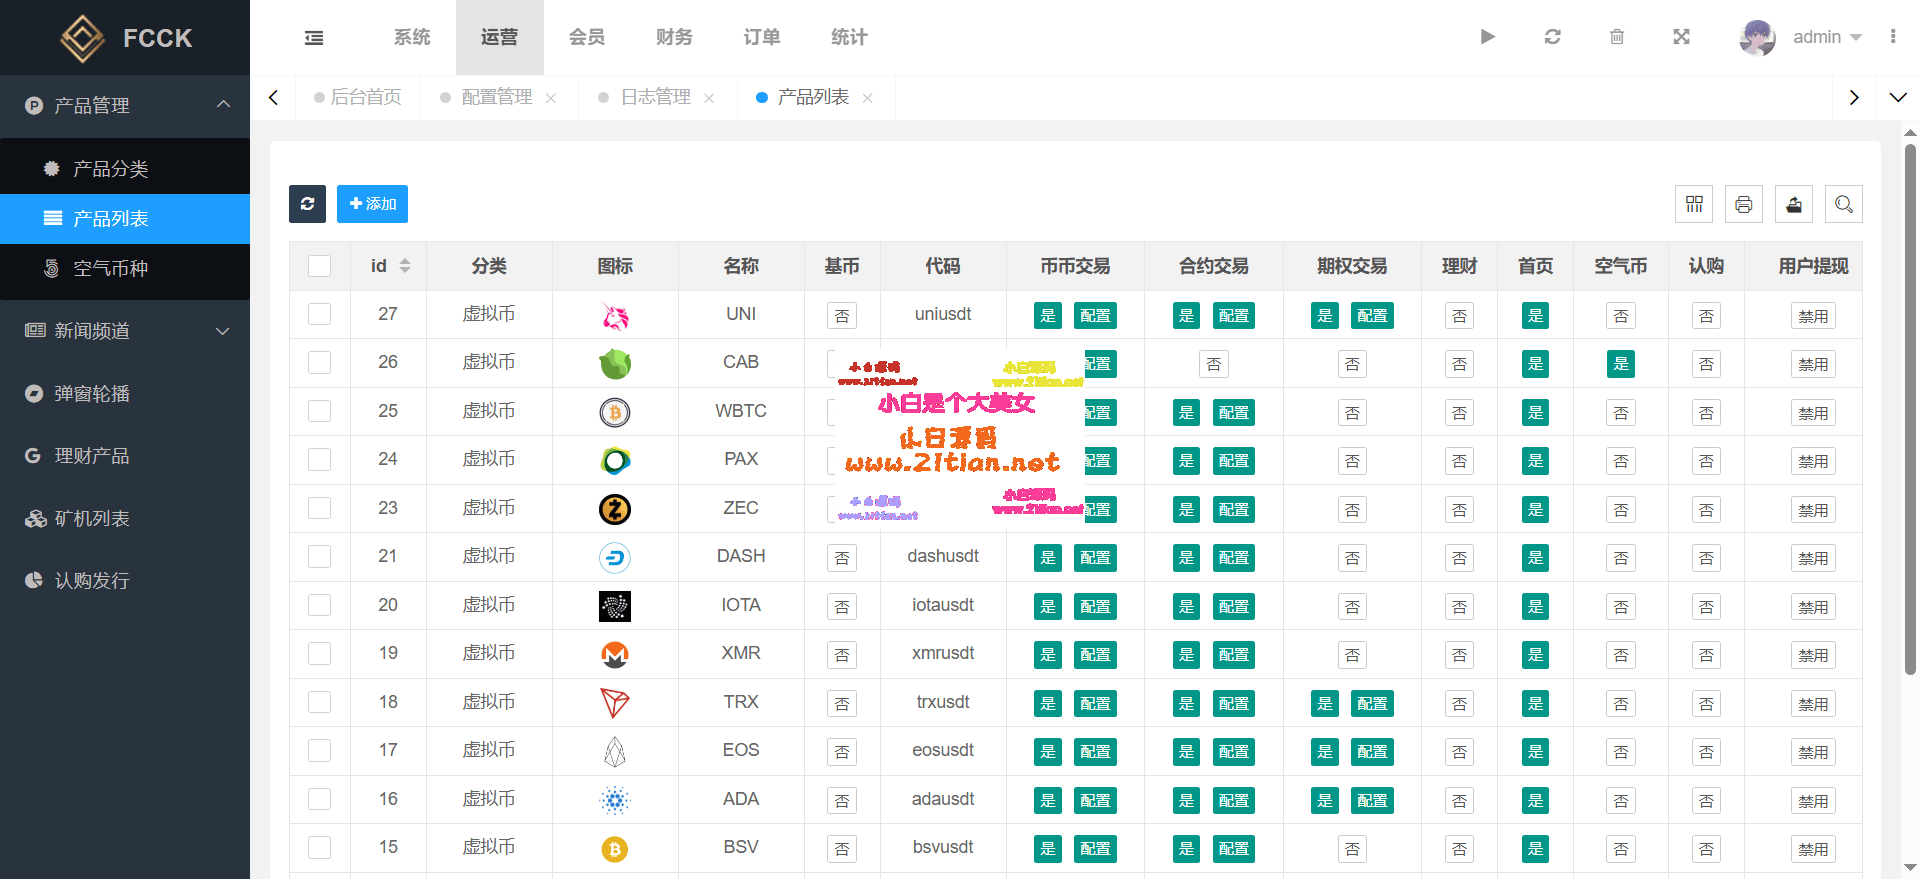This screenshot has width=1920, height=879.
Task: Switch to the 日志管理 tab
Action: tap(655, 97)
